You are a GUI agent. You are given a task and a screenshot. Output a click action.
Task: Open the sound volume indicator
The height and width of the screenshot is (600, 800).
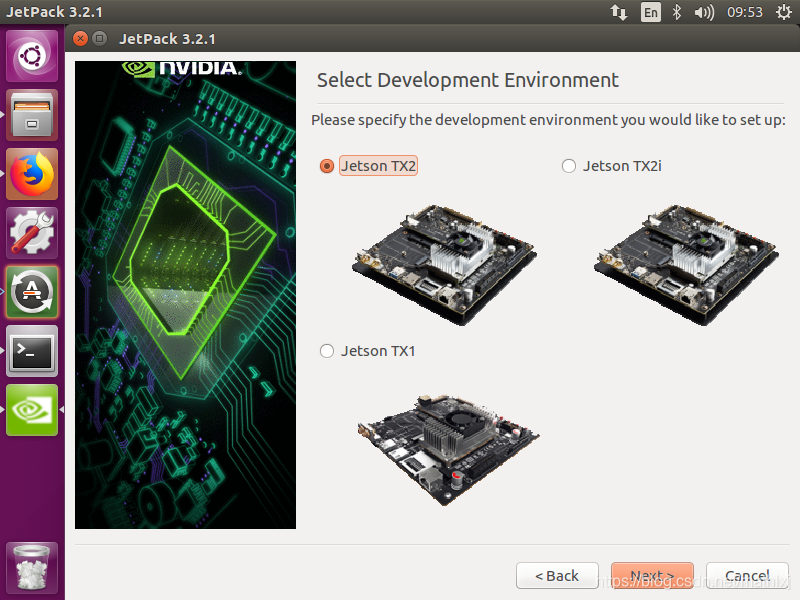pyautogui.click(x=704, y=12)
